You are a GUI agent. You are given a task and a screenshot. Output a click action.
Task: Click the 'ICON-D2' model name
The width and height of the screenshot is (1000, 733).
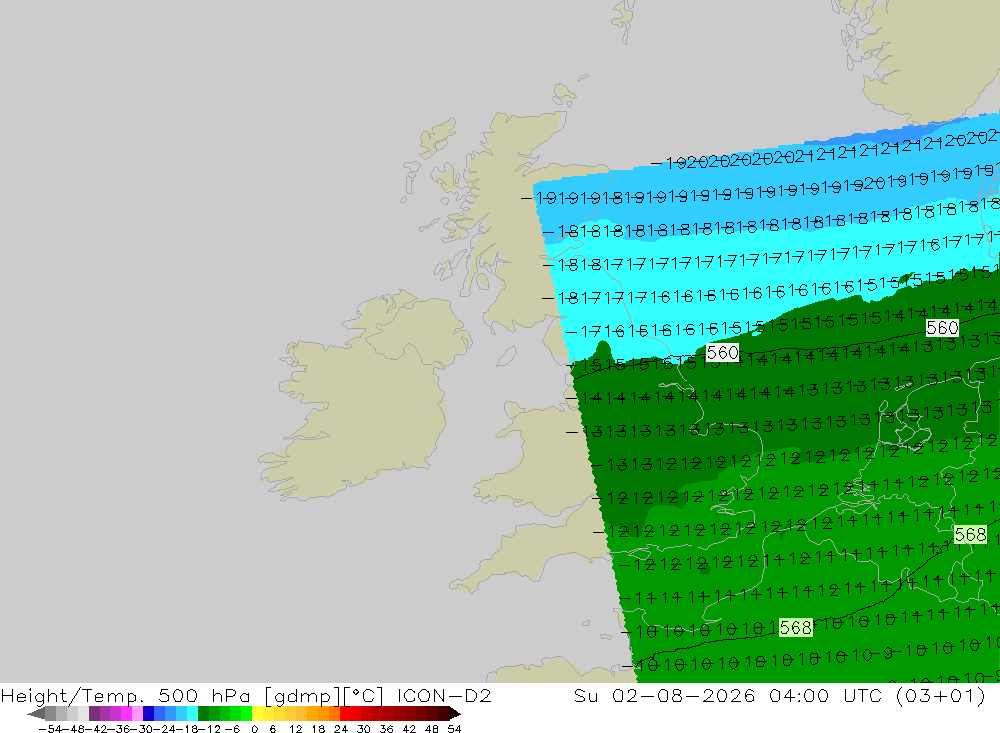click(444, 695)
